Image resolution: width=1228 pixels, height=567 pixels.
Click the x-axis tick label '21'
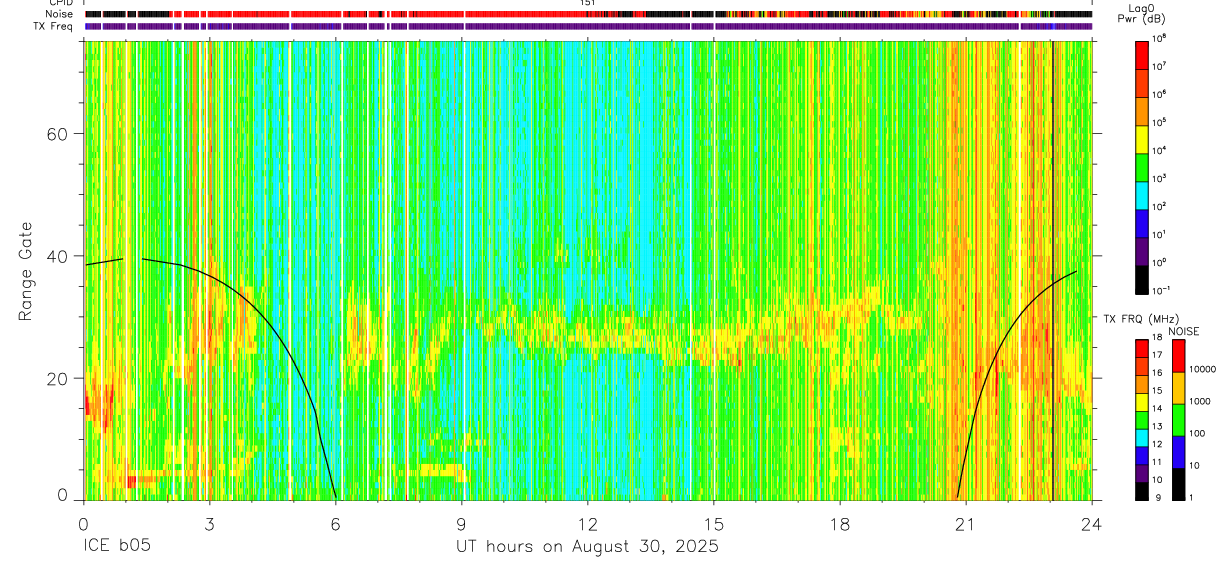[x=966, y=523]
